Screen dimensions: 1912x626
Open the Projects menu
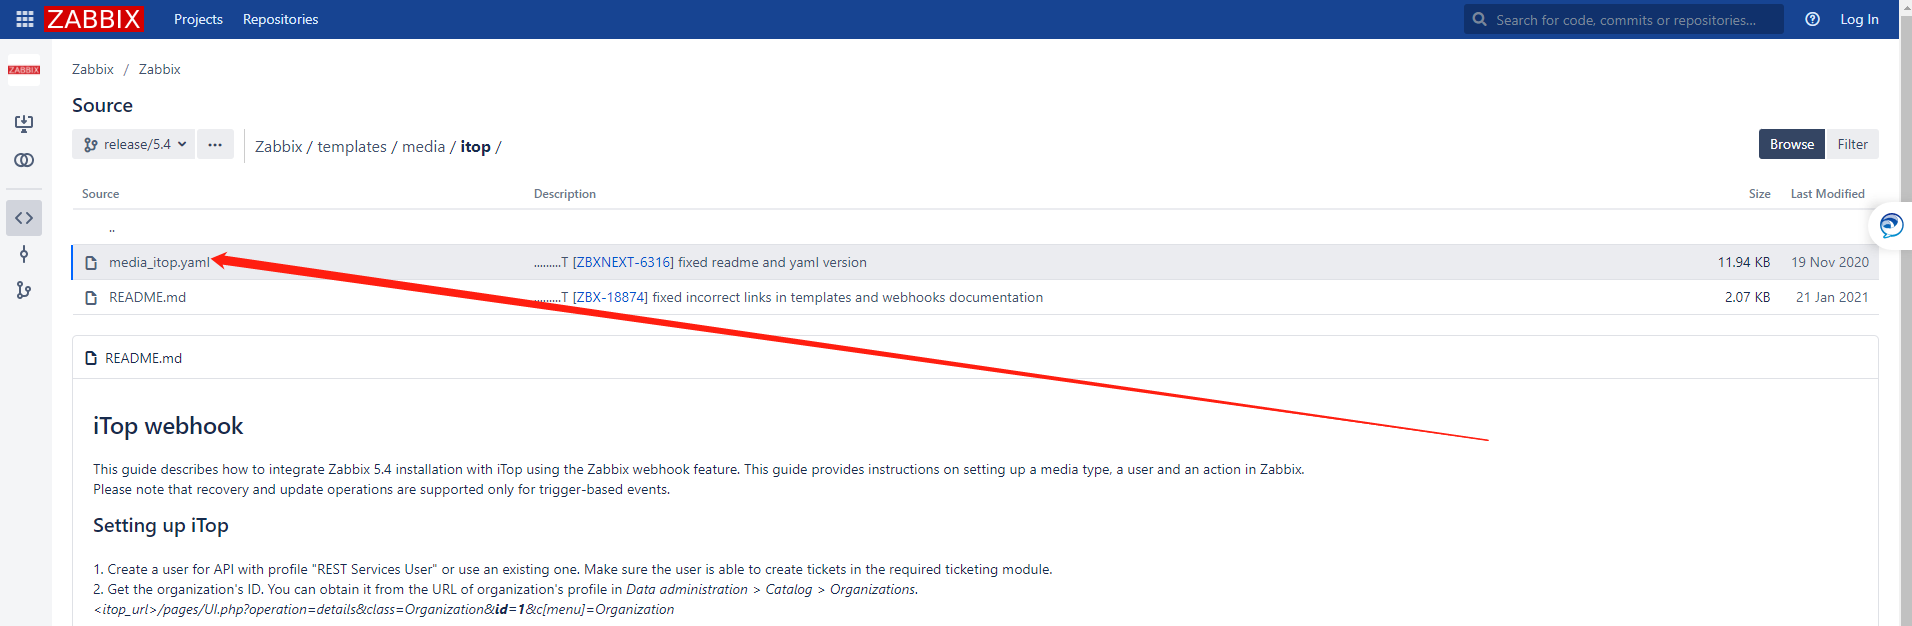pos(198,19)
